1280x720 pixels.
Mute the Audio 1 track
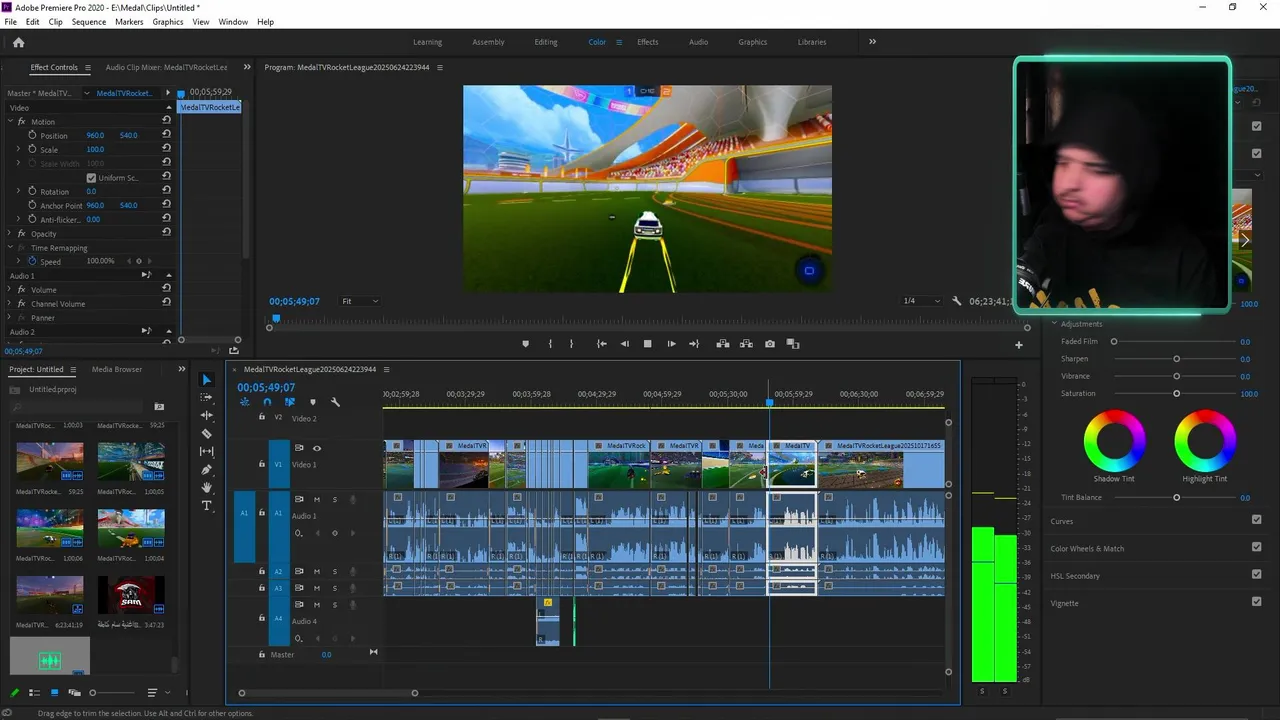click(317, 500)
